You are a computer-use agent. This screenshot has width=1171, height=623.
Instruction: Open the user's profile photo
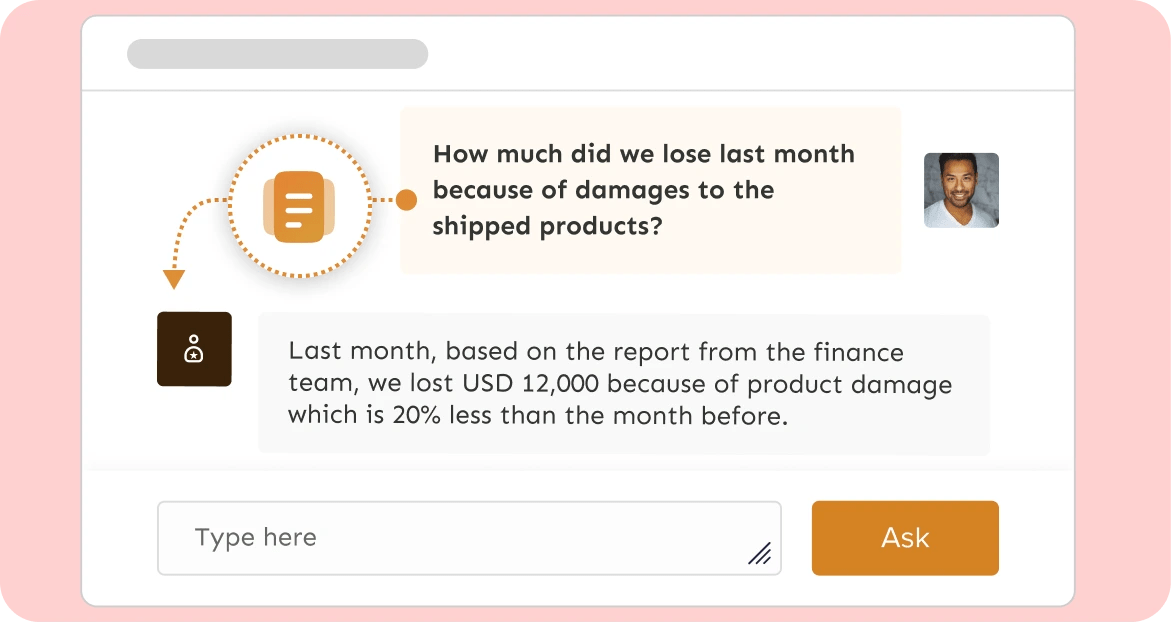[961, 190]
